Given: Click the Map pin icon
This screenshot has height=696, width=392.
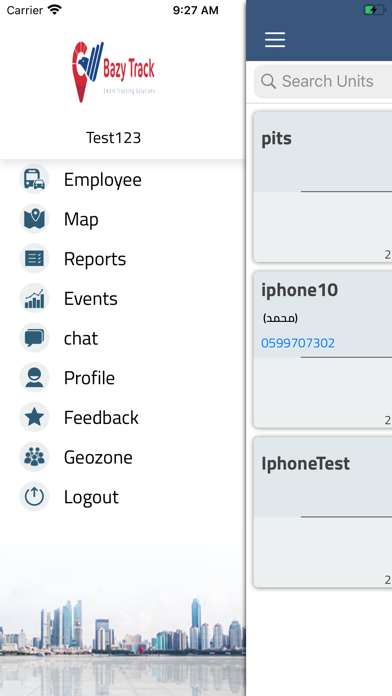Looking at the screenshot, I should [34, 219].
